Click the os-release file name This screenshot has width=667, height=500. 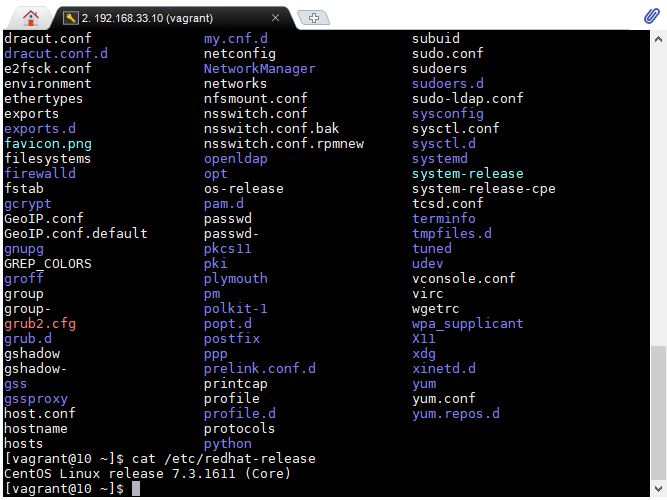(244, 189)
